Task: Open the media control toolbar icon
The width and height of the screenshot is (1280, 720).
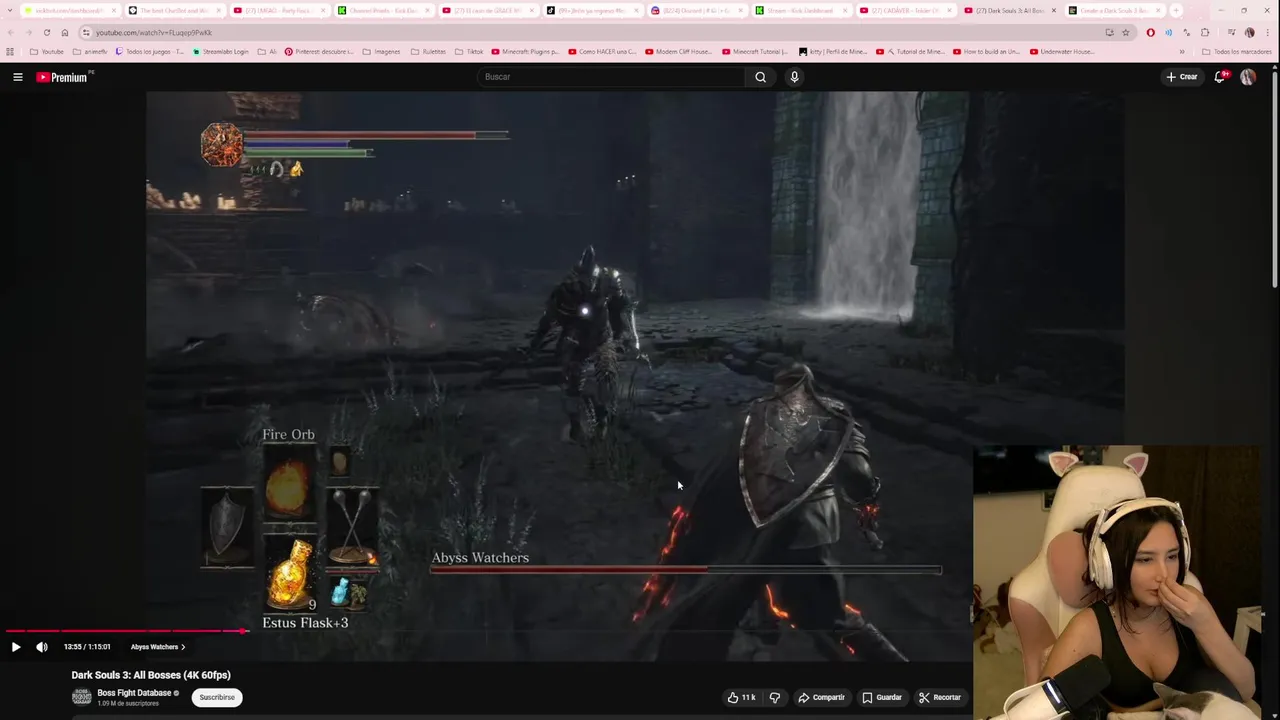Action: point(1231,32)
